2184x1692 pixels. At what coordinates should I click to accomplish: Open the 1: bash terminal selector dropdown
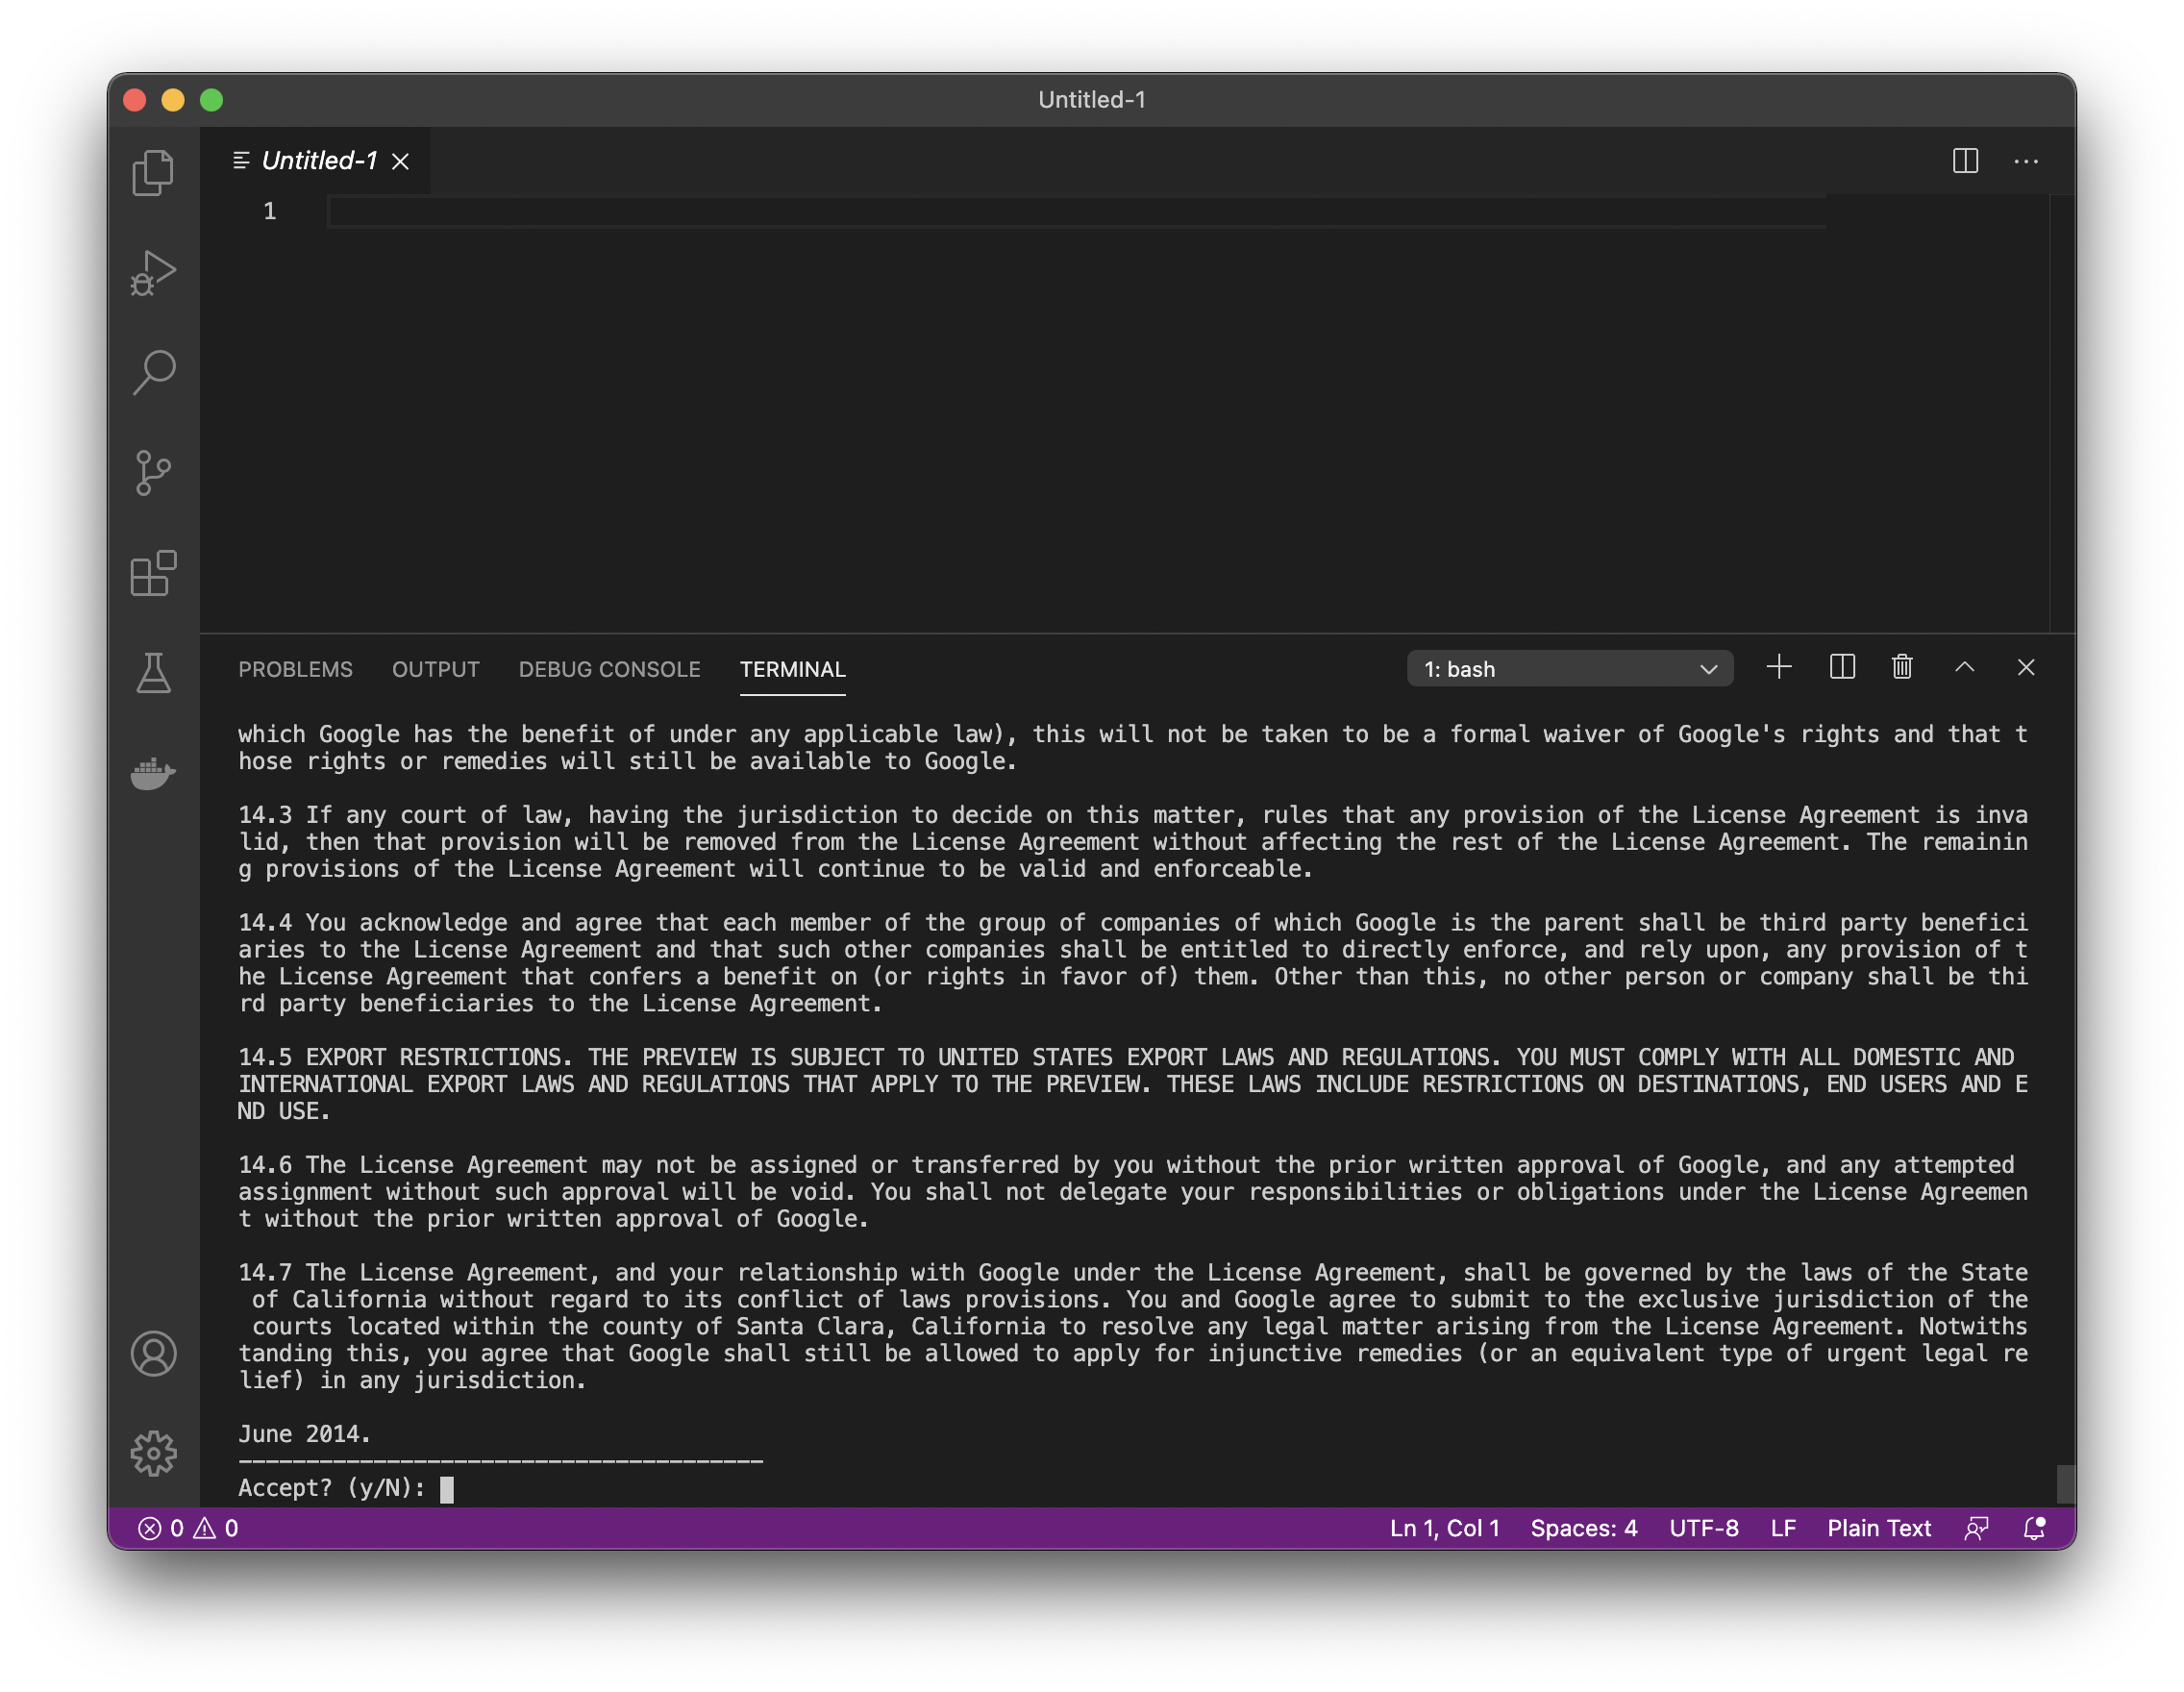(1570, 669)
